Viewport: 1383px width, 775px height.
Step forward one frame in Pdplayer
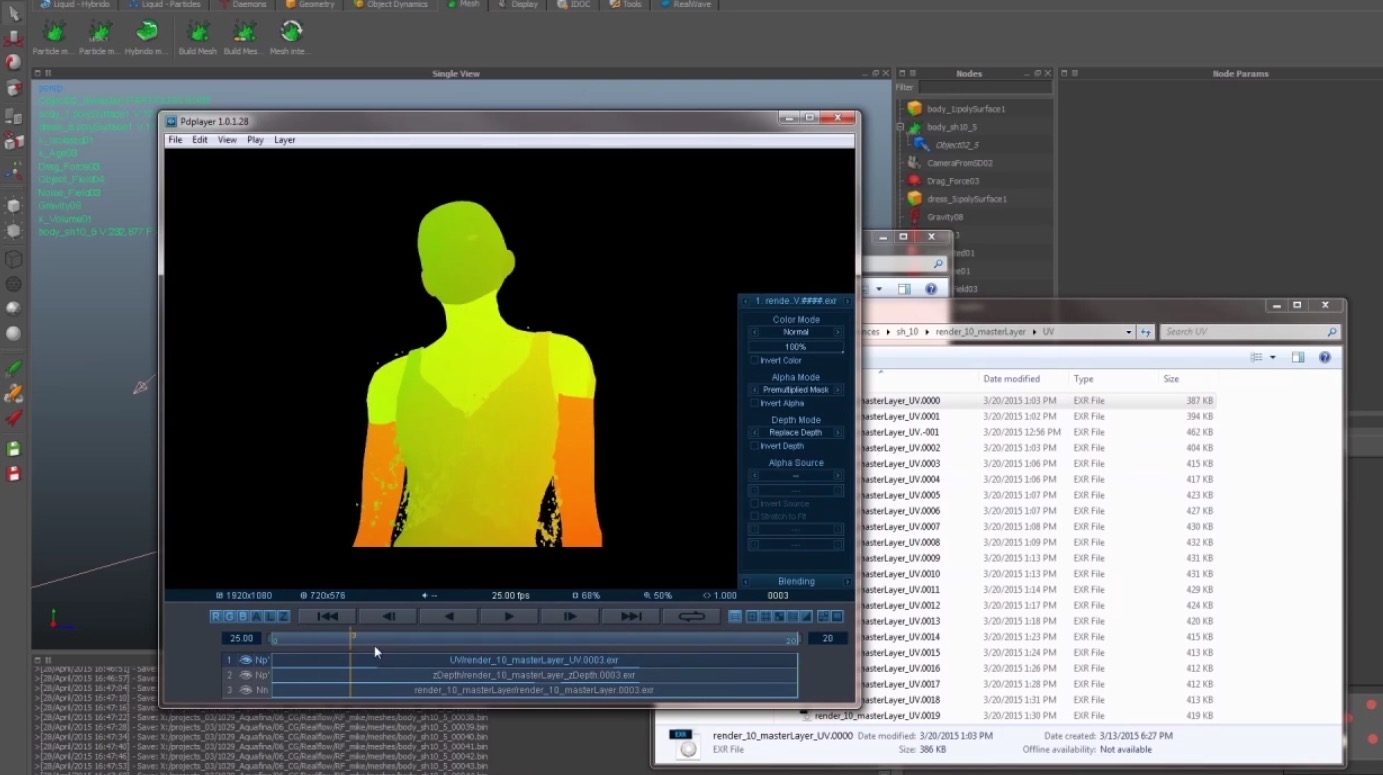point(570,617)
